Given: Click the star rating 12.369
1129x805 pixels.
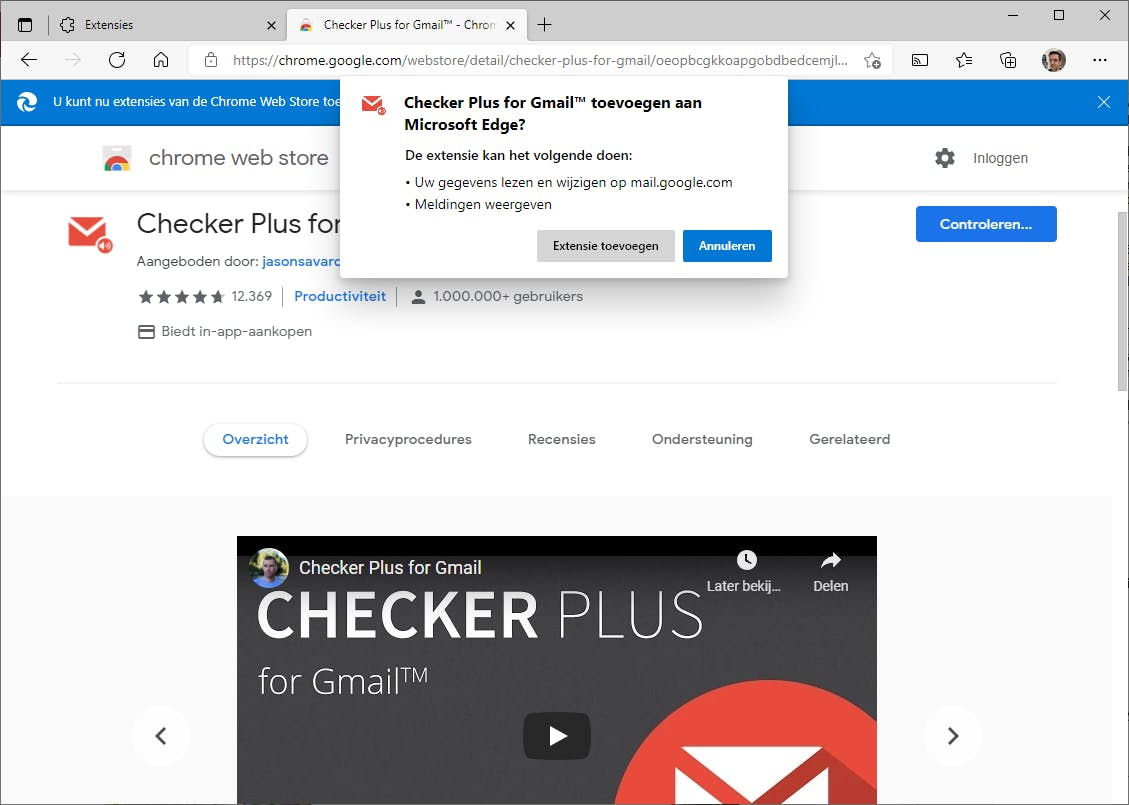Looking at the screenshot, I should (205, 297).
